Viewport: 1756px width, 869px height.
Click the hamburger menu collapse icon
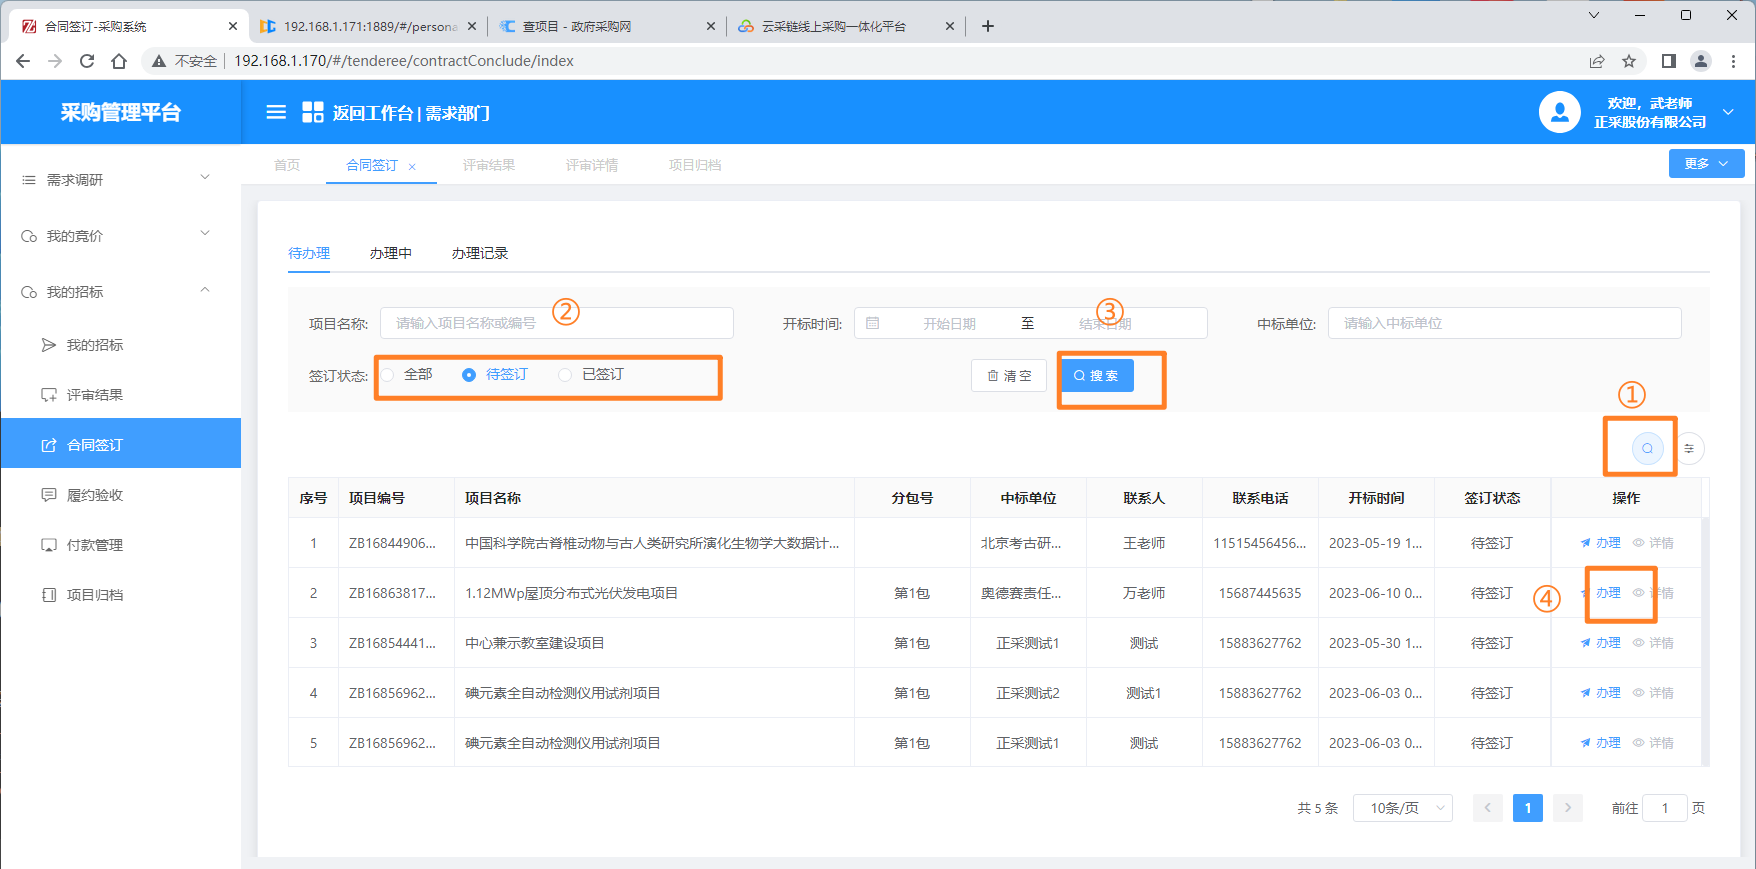[x=276, y=112]
